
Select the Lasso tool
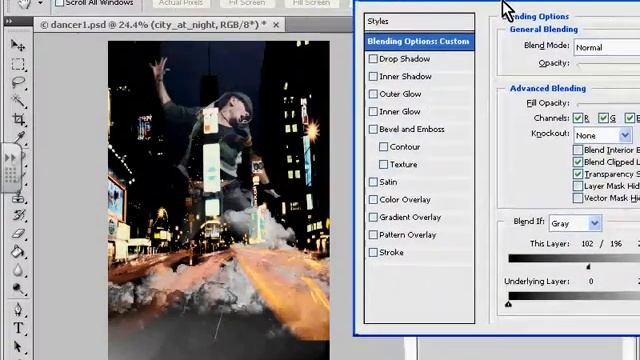coord(18,82)
